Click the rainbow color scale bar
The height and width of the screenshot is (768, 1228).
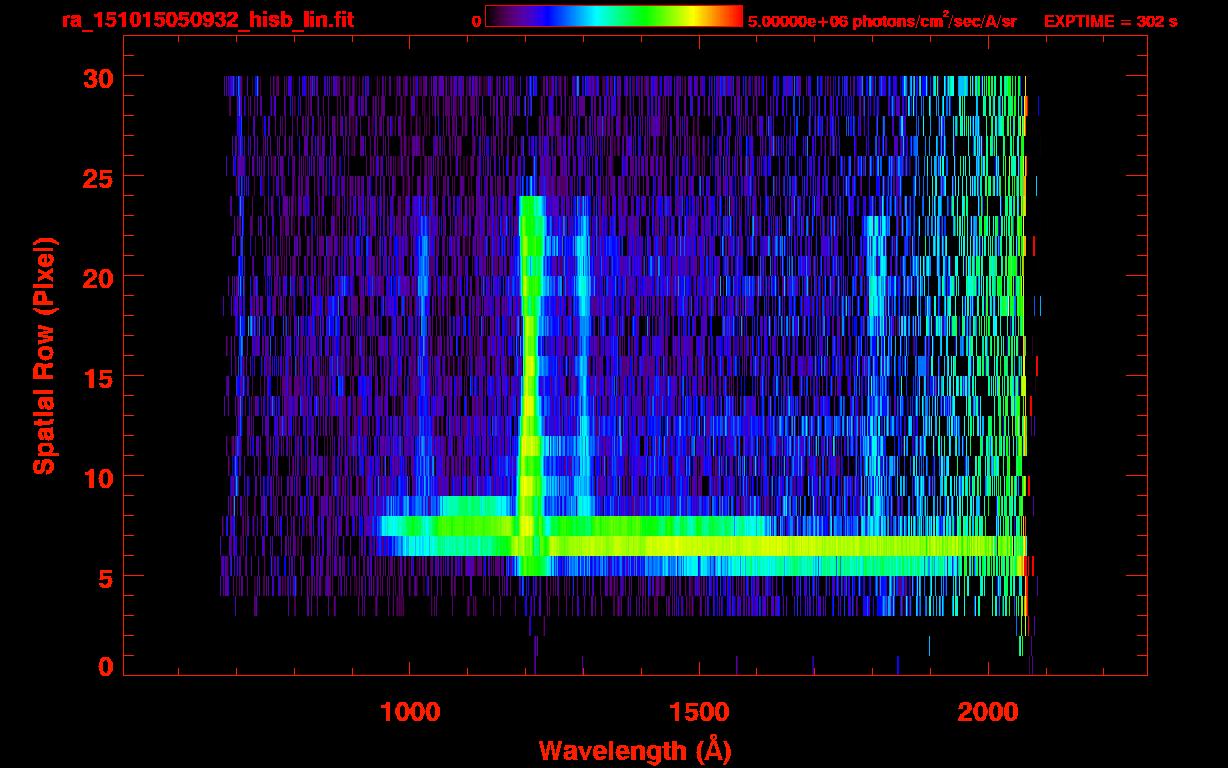pyautogui.click(x=614, y=16)
